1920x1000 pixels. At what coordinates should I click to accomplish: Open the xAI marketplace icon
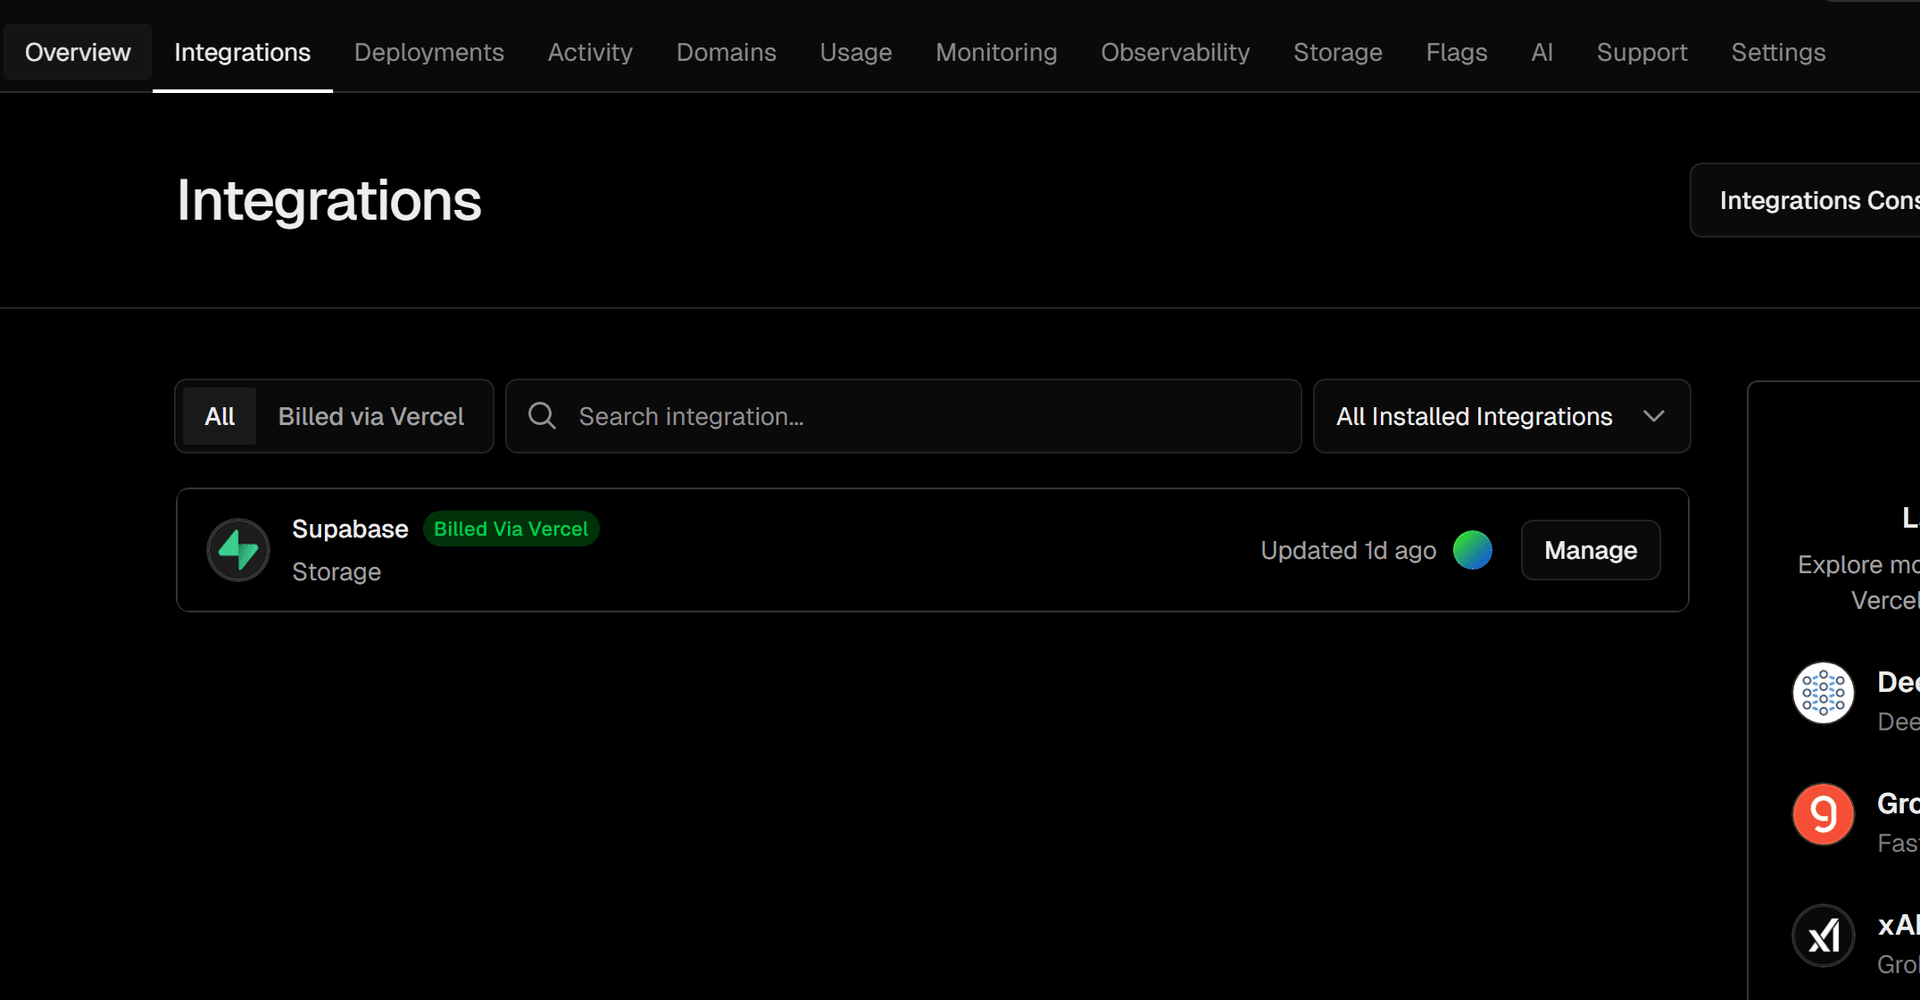tap(1823, 936)
